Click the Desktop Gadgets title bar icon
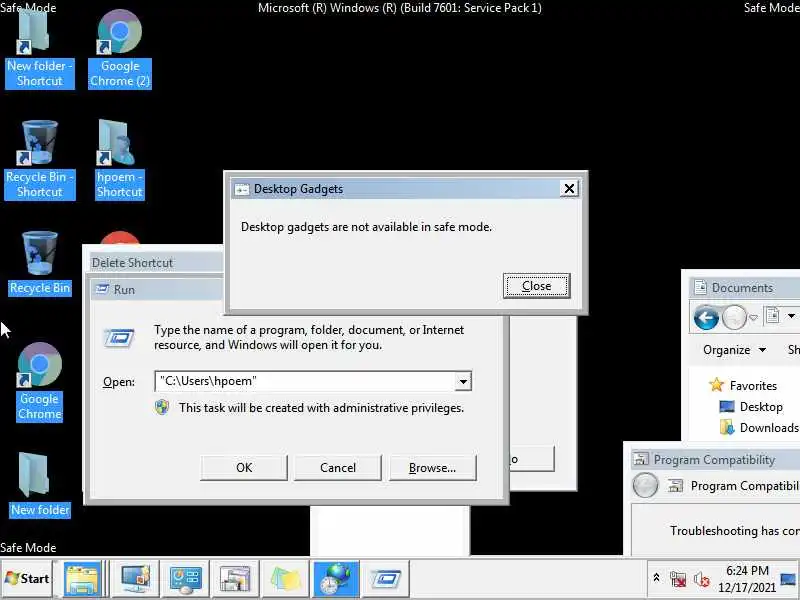800x600 pixels. point(241,189)
